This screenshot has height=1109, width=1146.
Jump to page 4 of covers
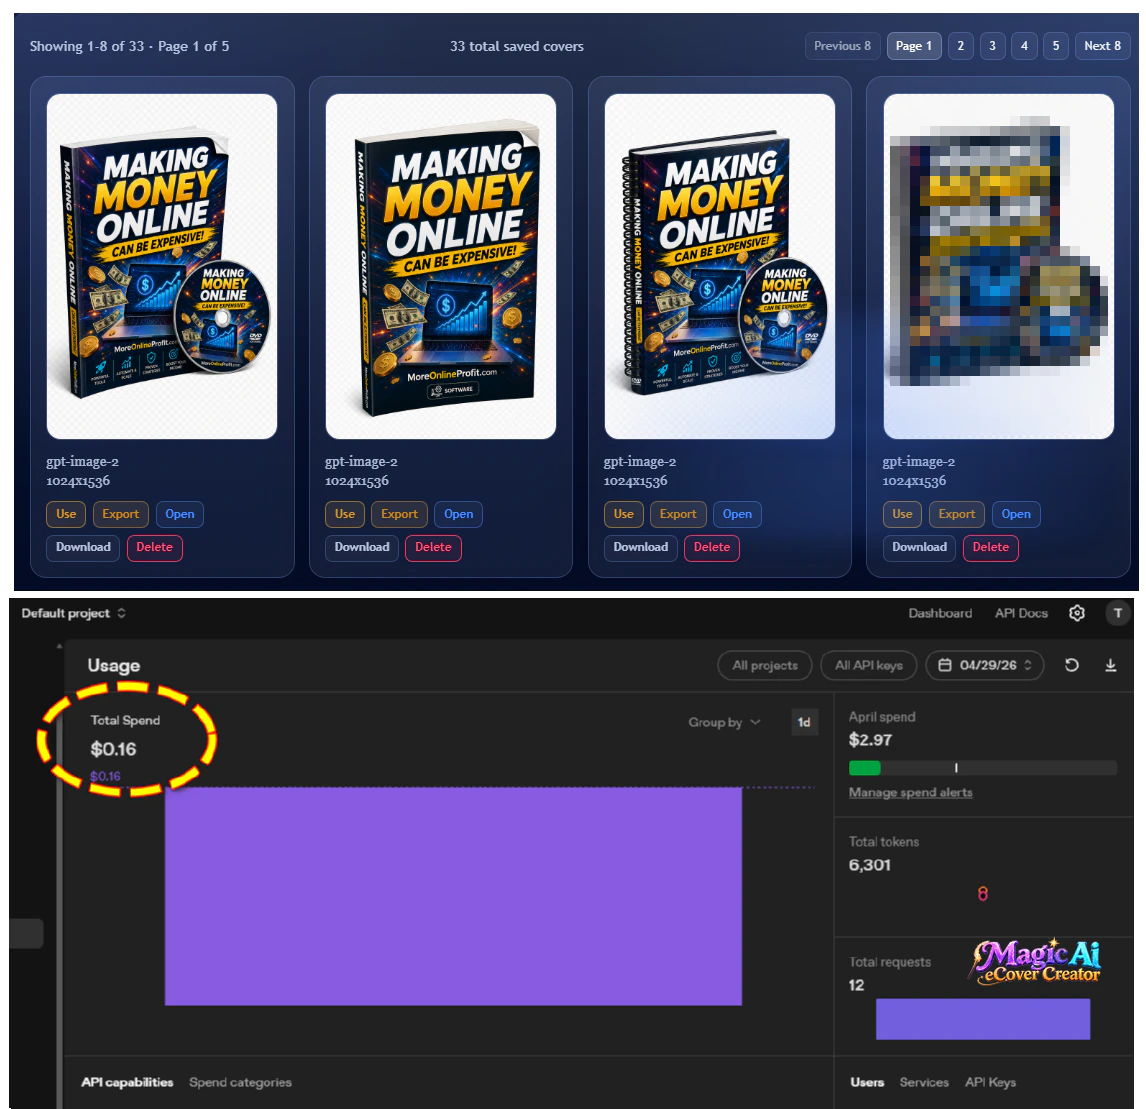(x=1024, y=46)
